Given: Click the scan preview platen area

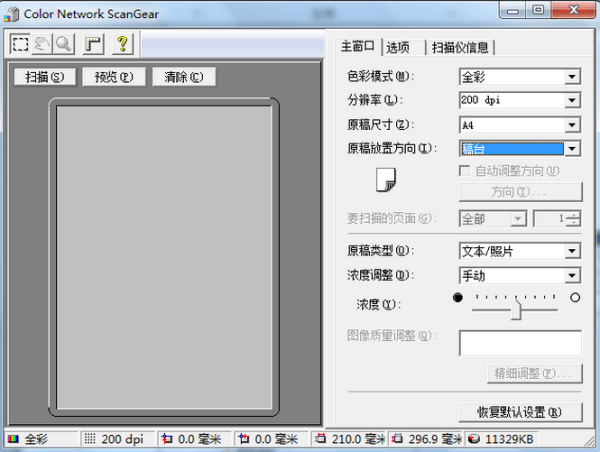Looking at the screenshot, I should [164, 257].
